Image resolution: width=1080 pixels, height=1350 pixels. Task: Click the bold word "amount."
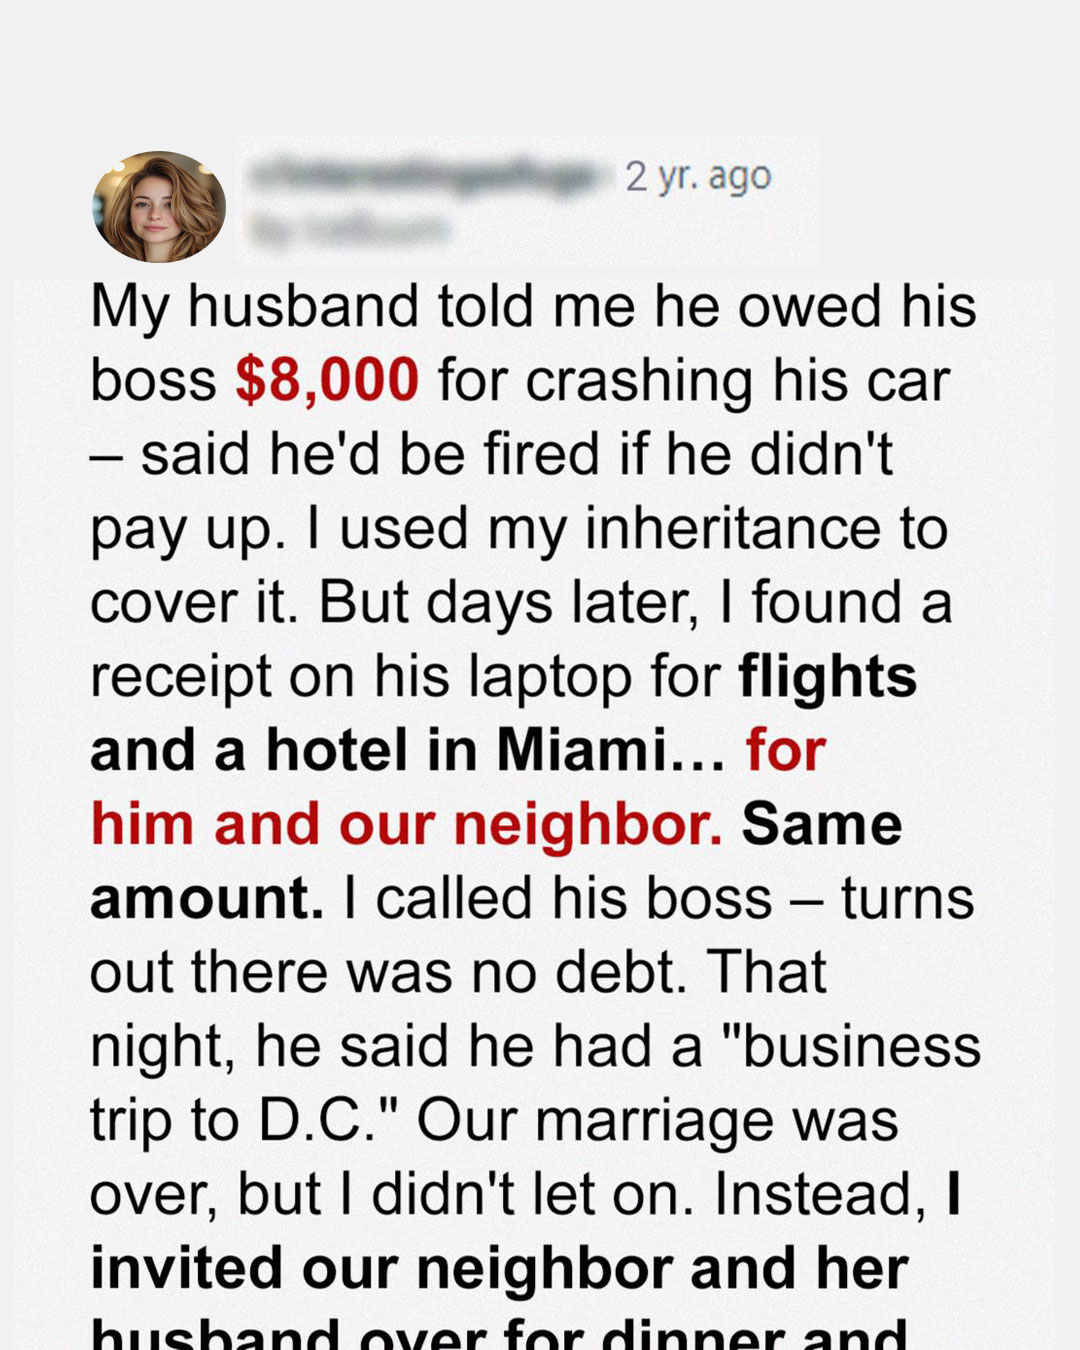[x=207, y=898]
